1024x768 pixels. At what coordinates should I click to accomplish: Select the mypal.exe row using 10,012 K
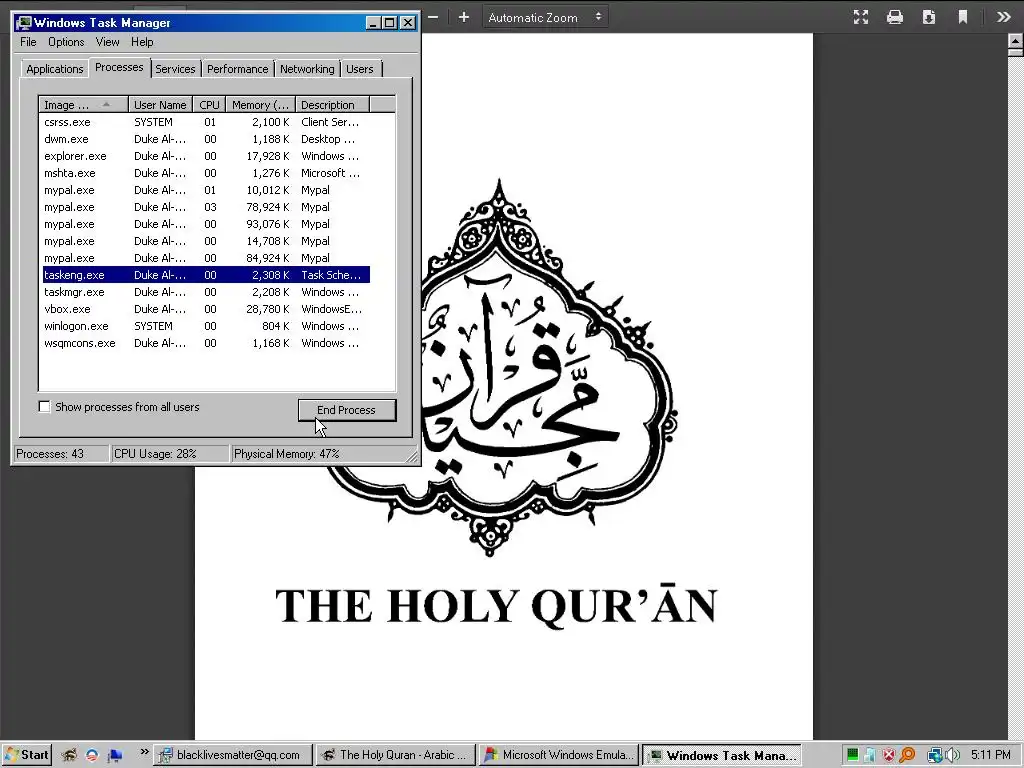coord(206,190)
